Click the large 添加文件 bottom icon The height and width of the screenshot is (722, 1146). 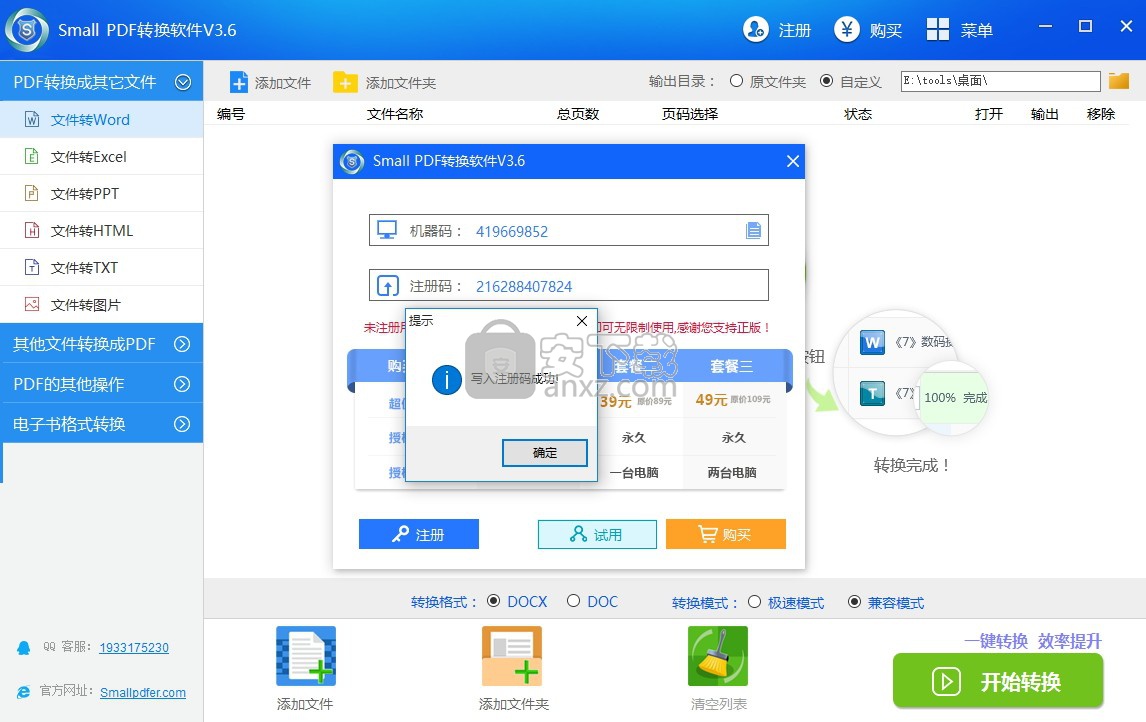[x=306, y=656]
